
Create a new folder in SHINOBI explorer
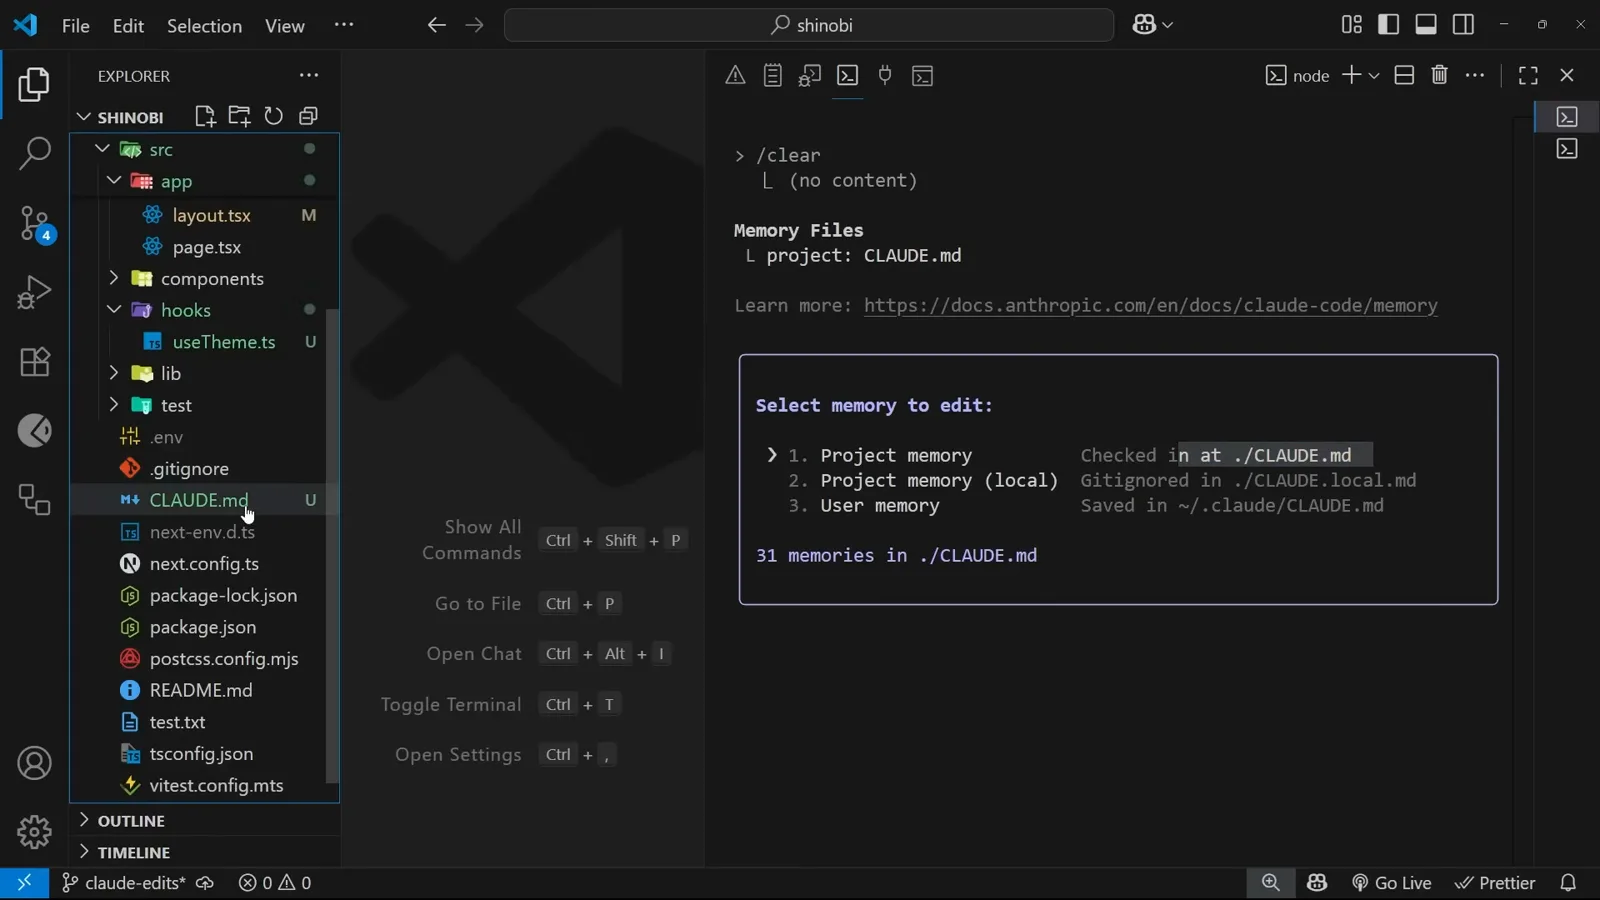[x=239, y=116]
